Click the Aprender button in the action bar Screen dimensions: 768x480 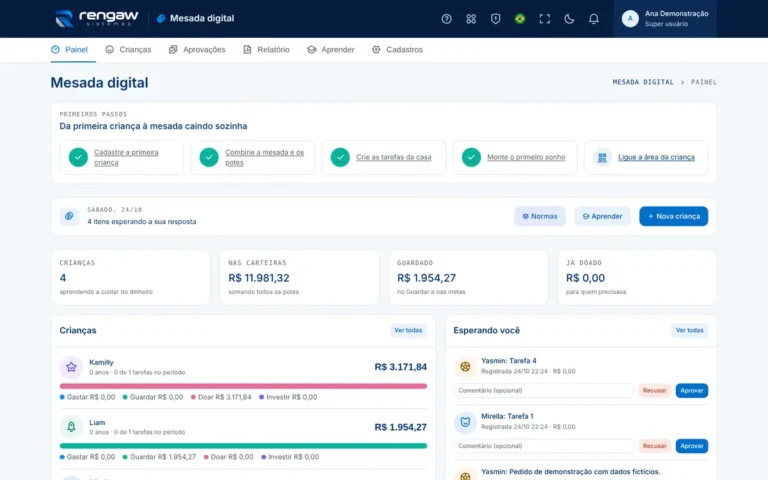tap(602, 216)
